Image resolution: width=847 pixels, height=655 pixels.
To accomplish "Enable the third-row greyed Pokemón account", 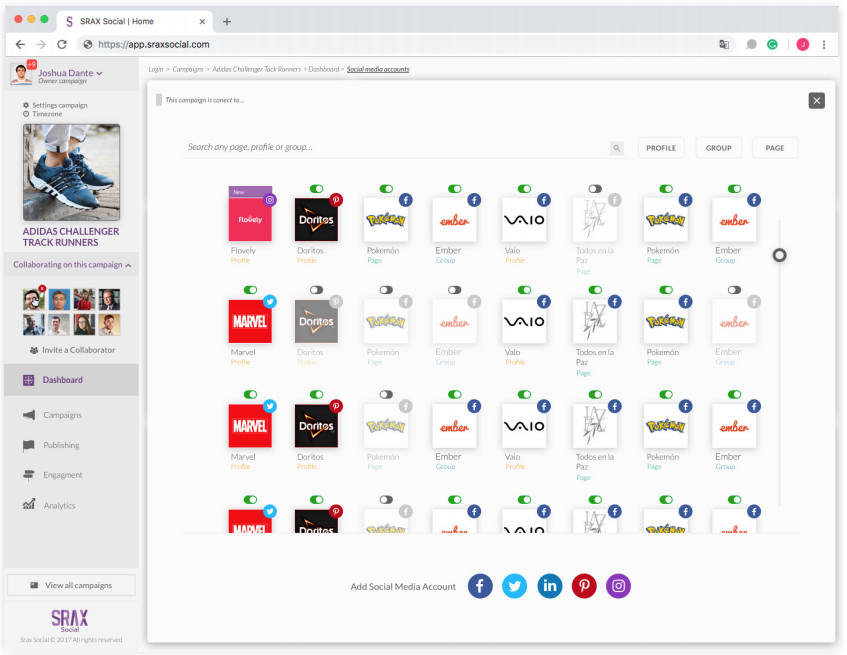I will [386, 395].
